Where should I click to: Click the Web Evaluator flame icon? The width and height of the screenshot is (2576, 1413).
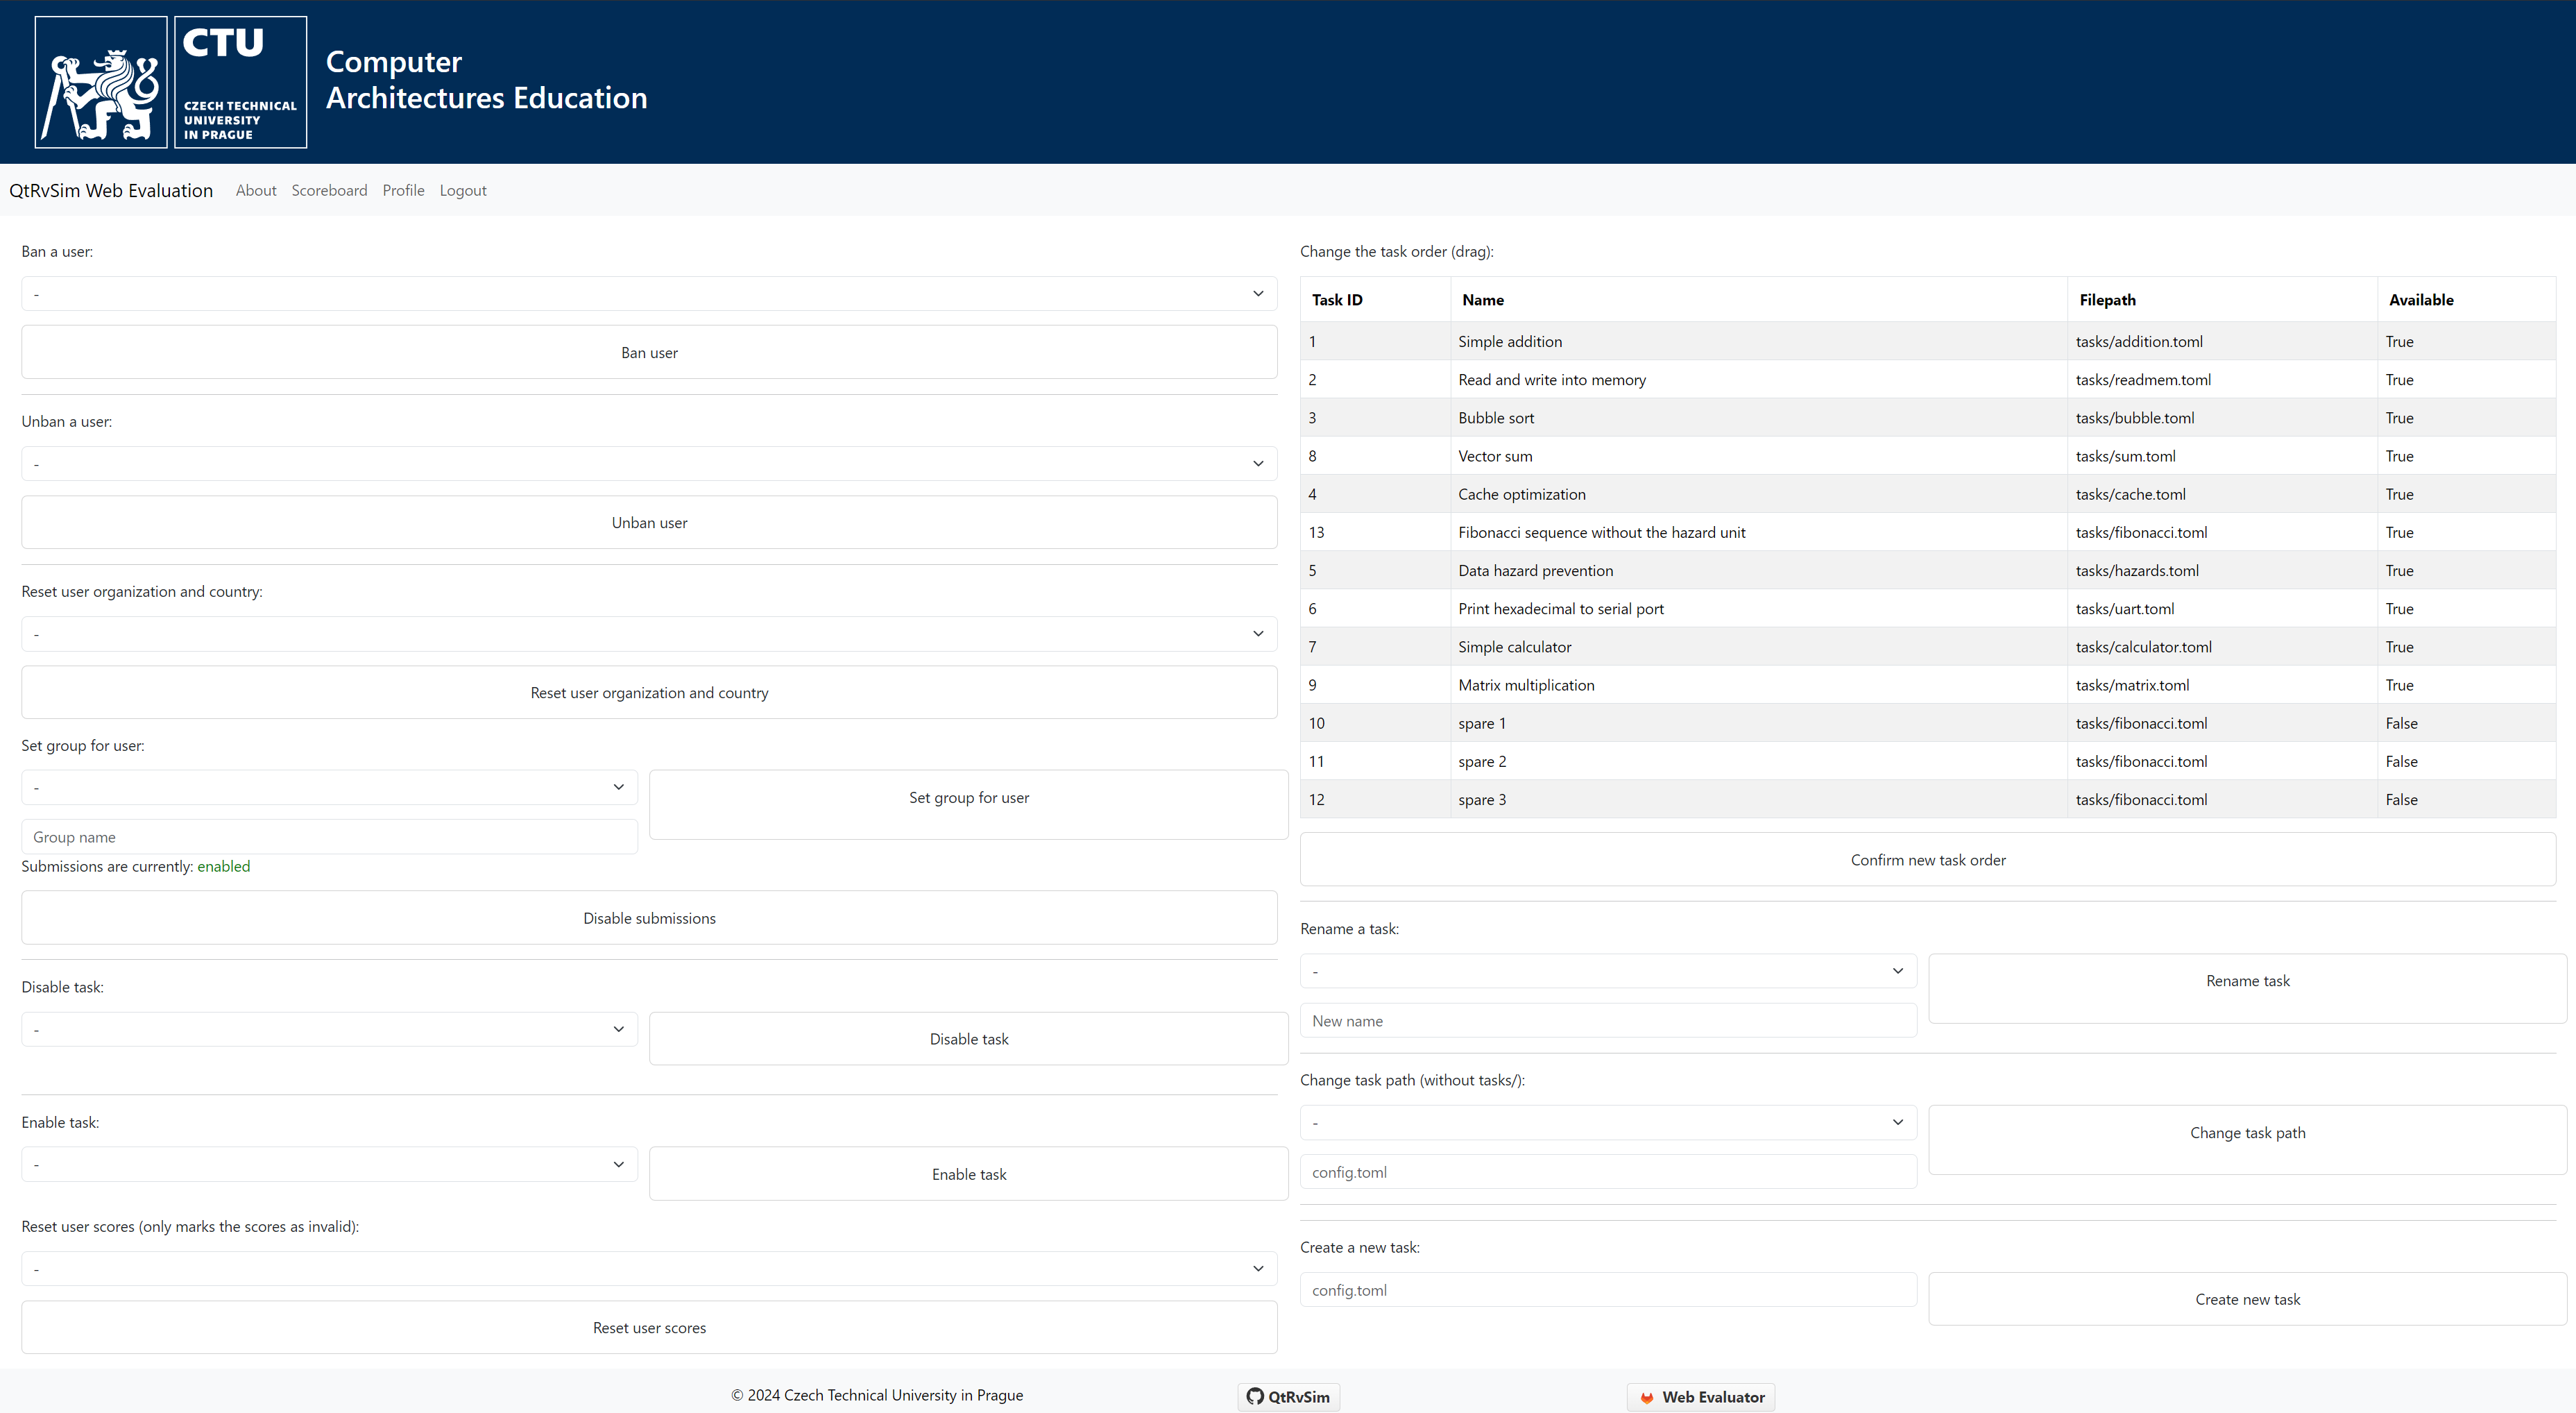[x=1646, y=1397]
